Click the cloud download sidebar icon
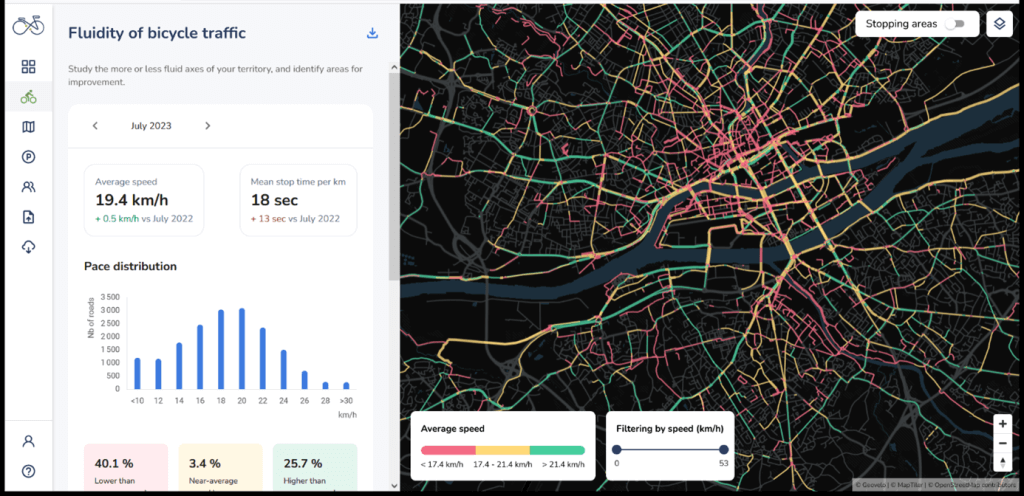 [x=28, y=247]
